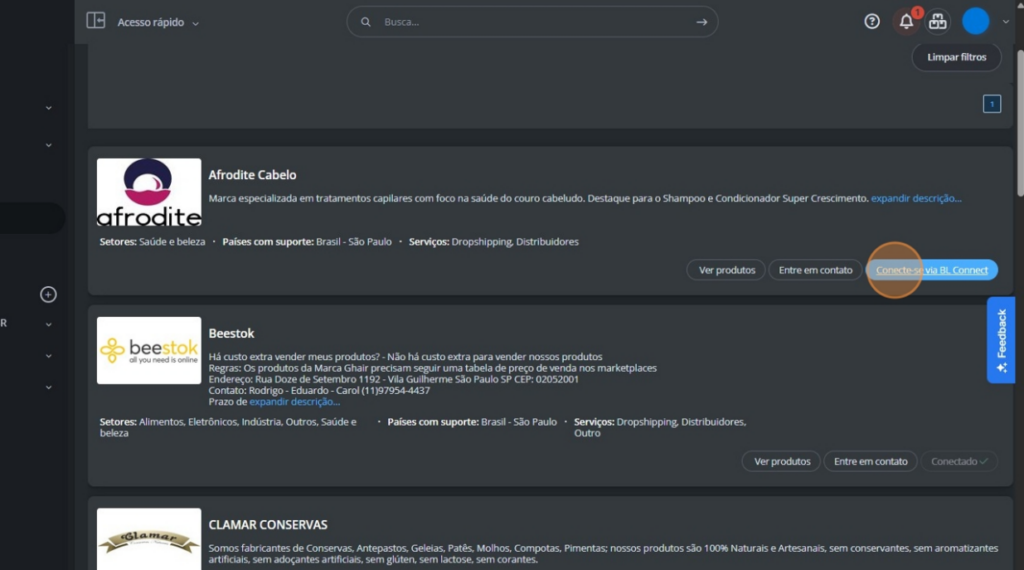Expand the Beestok description
1024x570 pixels.
point(295,402)
